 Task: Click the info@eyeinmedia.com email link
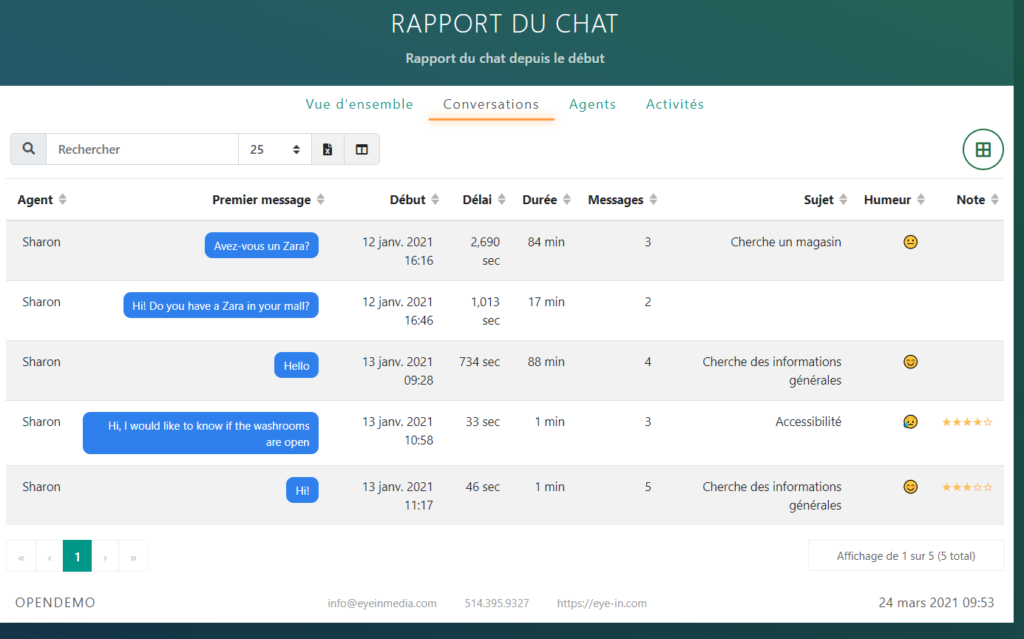(x=382, y=603)
